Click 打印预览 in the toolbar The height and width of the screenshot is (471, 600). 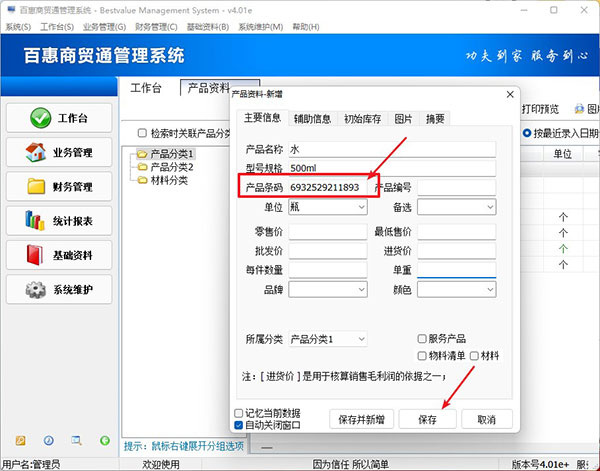pos(540,109)
